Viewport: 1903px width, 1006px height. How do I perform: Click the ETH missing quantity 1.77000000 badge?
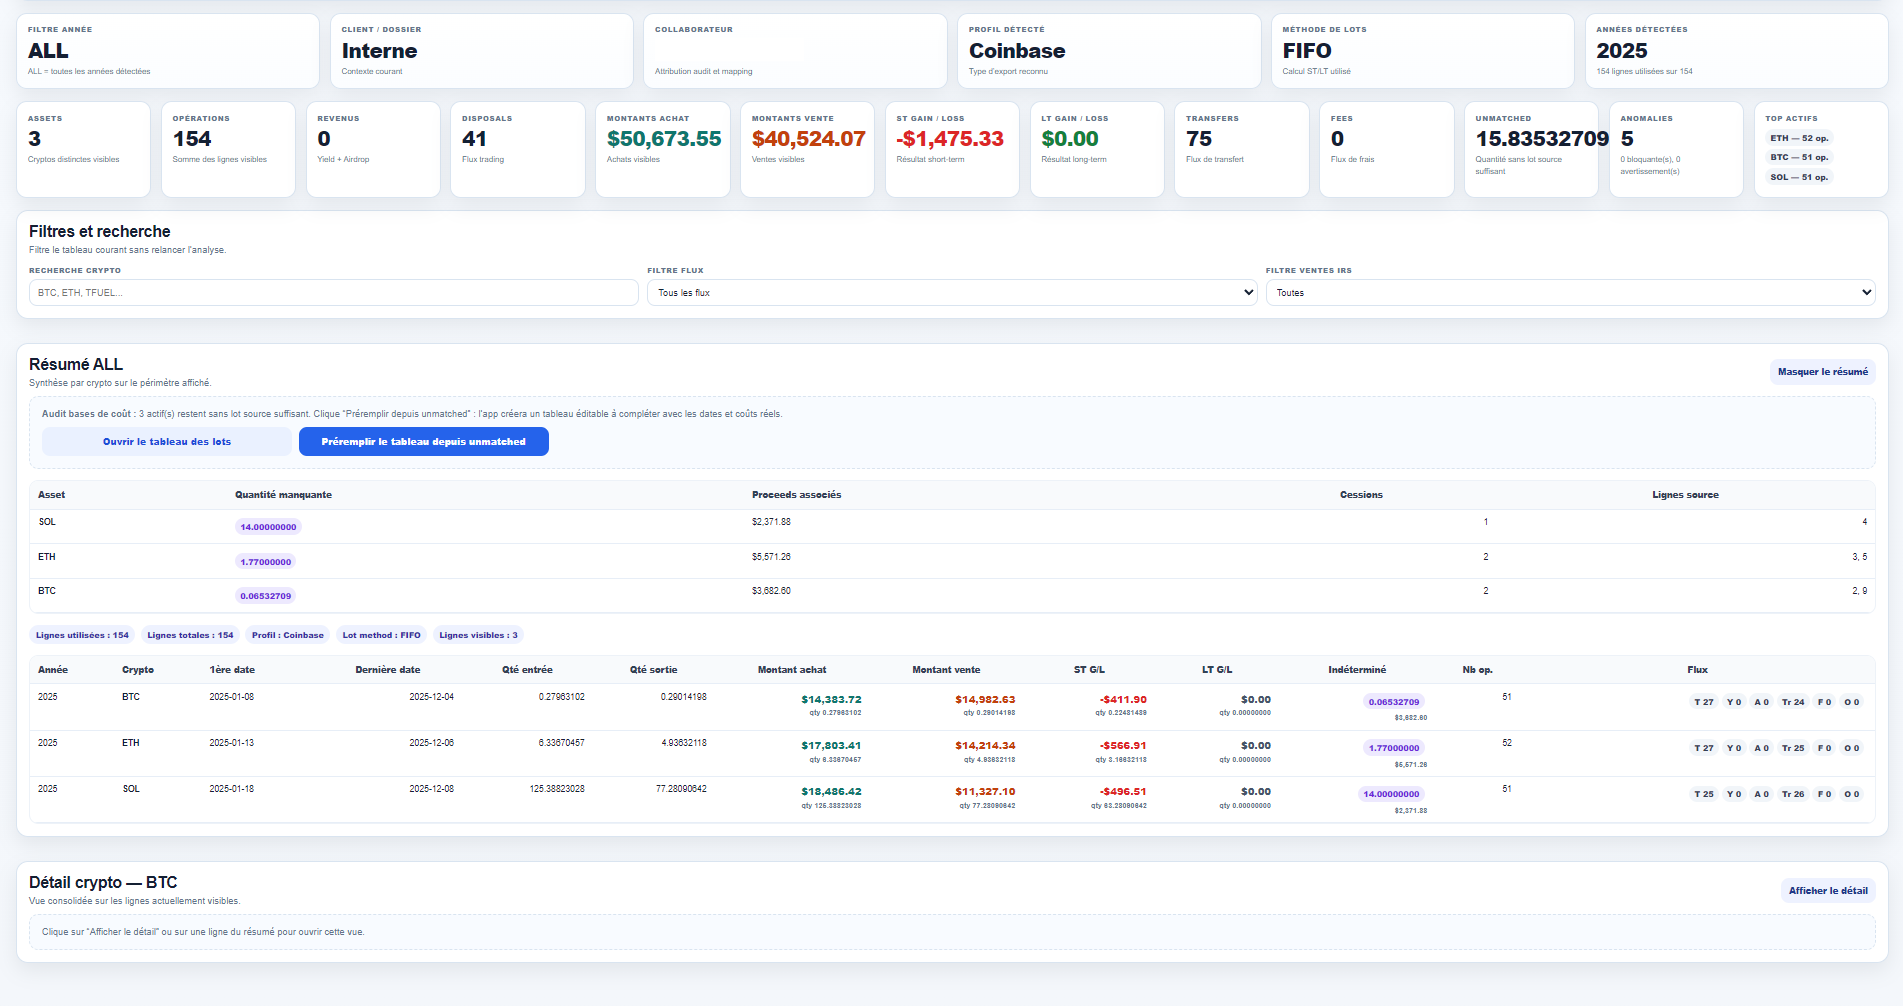pos(265,562)
